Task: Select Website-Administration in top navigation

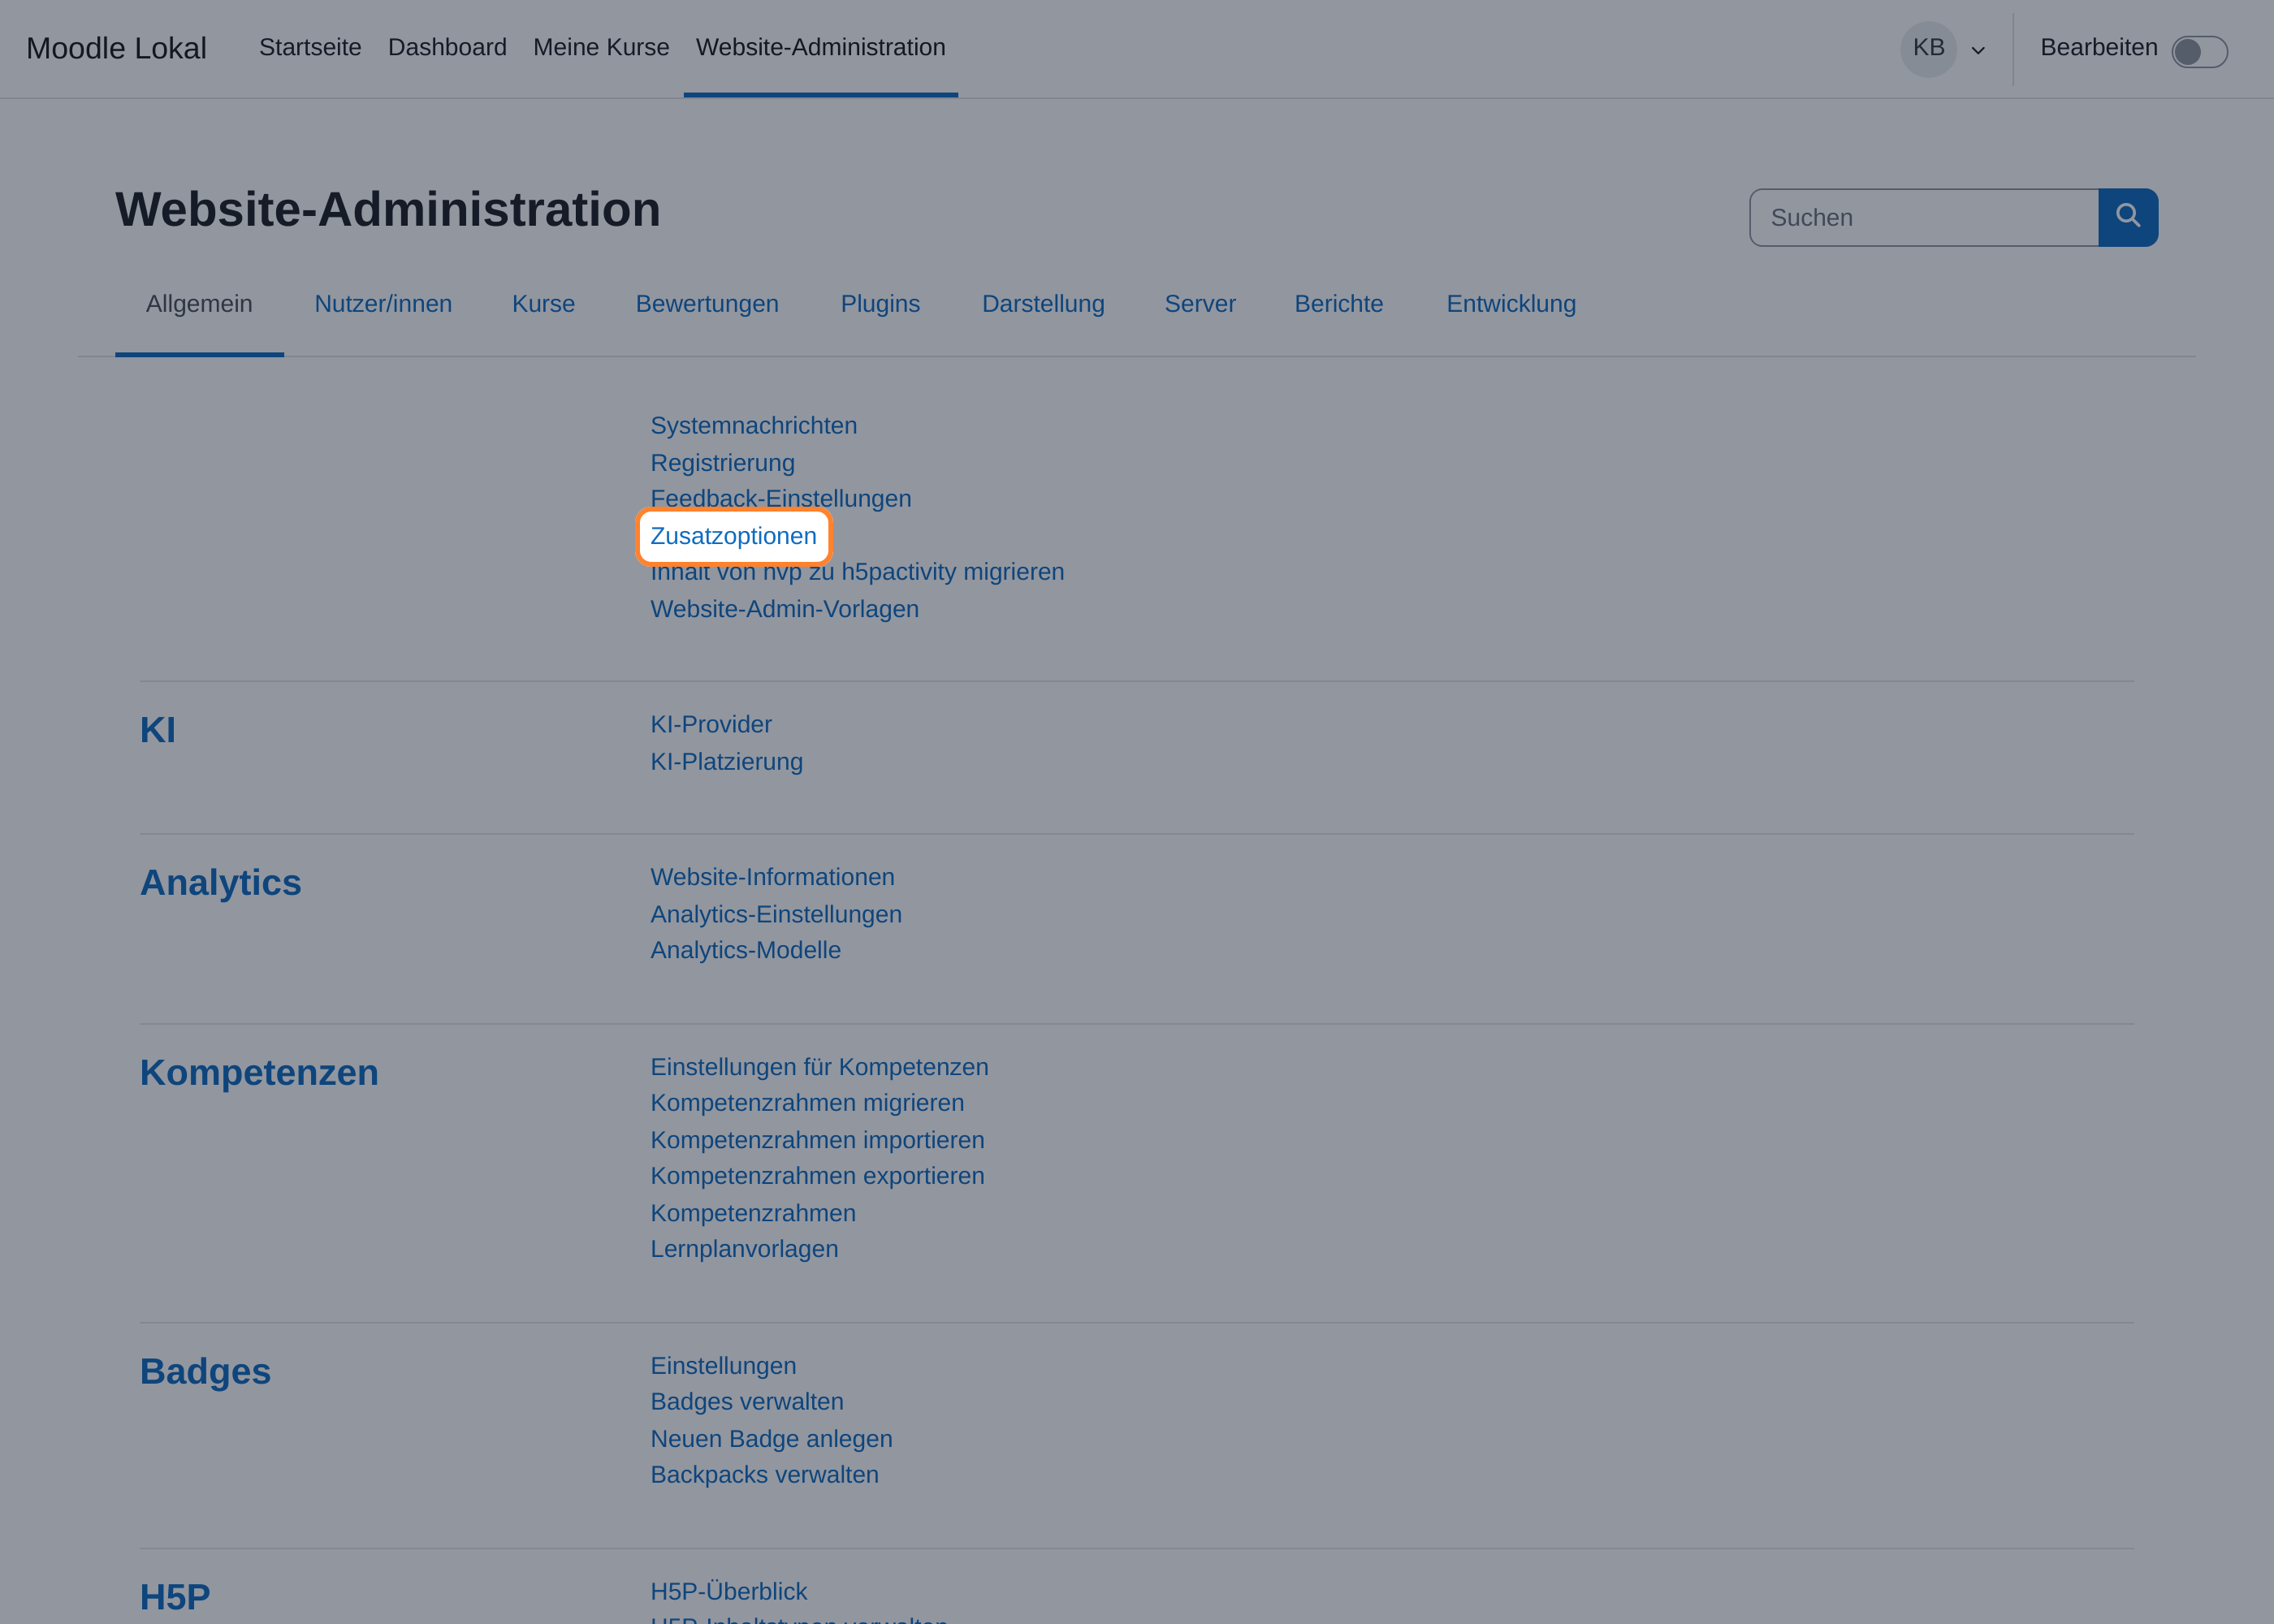Action: tap(820, 47)
